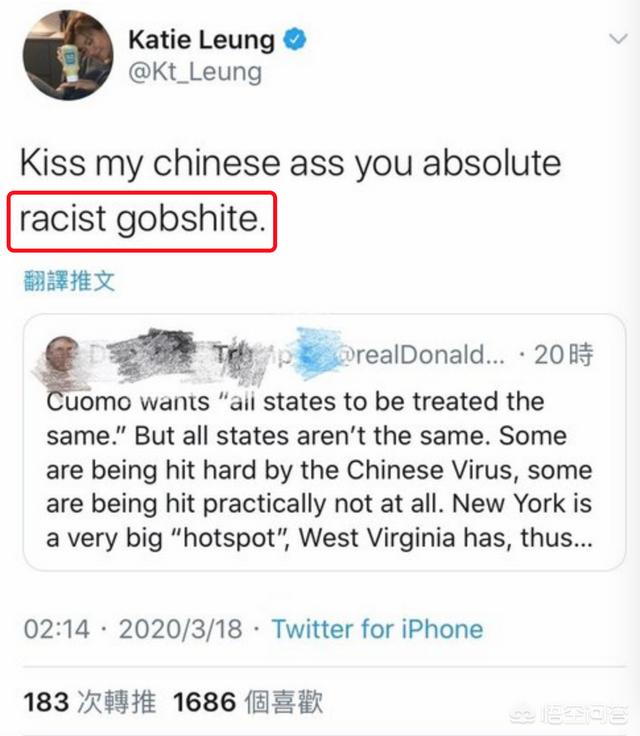The width and height of the screenshot is (640, 736).
Task: View the 183 次轉推 retweets list
Action: 90,702
